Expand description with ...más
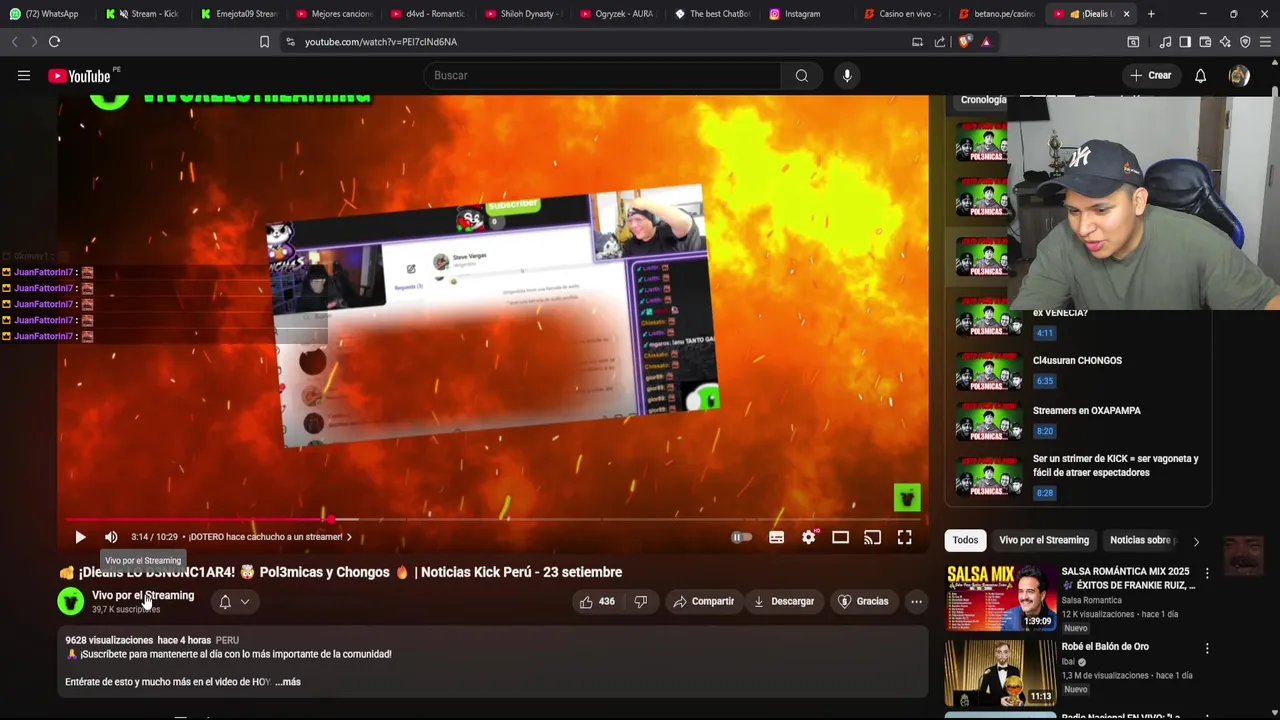The height and width of the screenshot is (720, 1280). 287,682
